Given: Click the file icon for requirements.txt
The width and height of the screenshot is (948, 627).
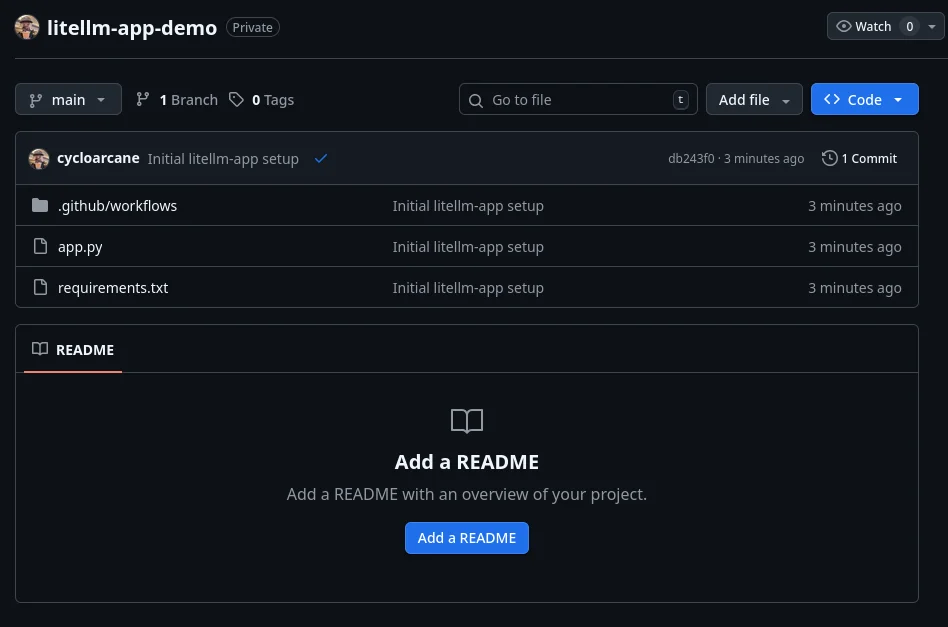Looking at the screenshot, I should point(41,287).
